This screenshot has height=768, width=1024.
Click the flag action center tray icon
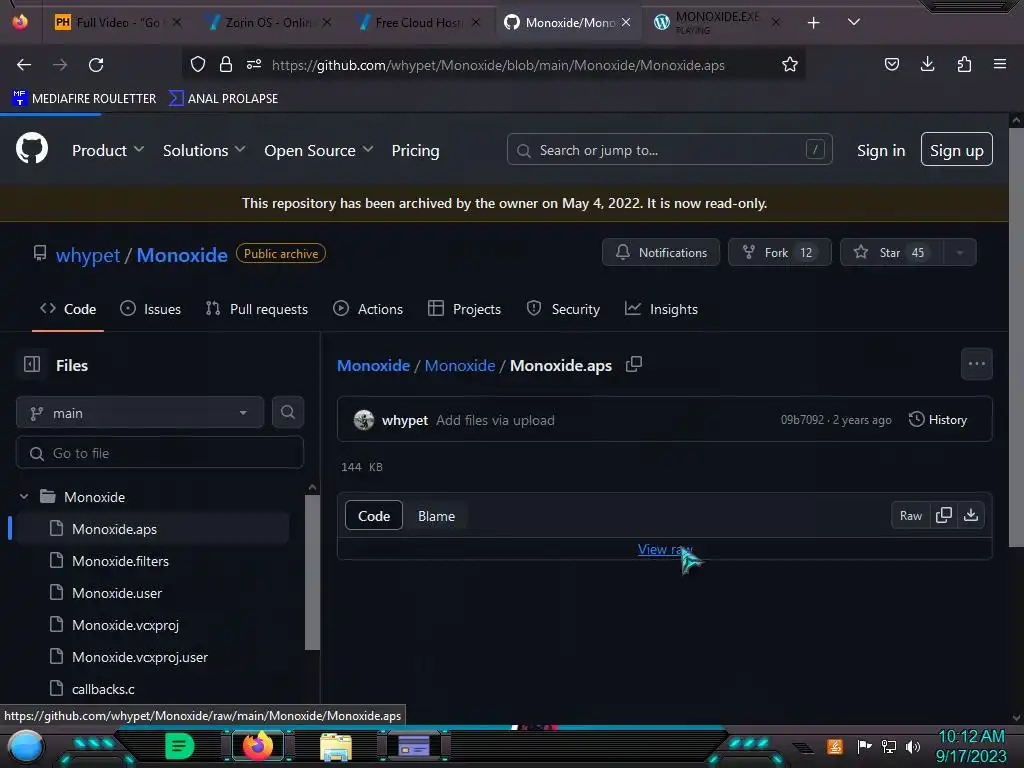click(864, 746)
